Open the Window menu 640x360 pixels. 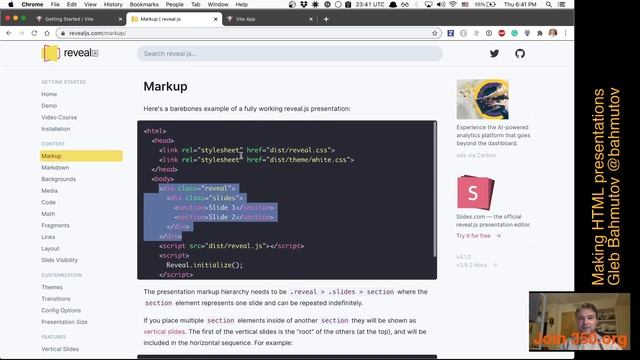click(x=218, y=4)
